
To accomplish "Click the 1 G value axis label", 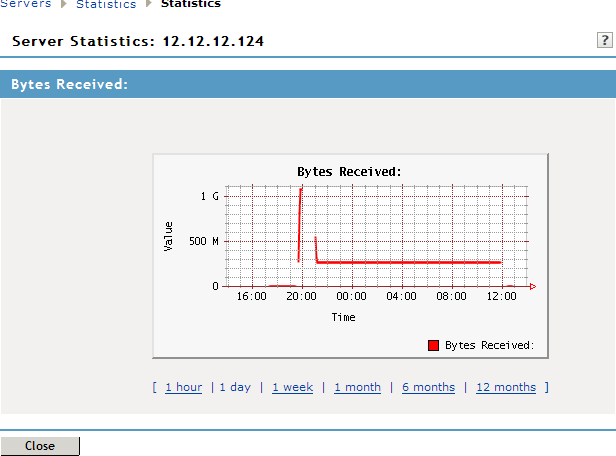I will tap(209, 196).
